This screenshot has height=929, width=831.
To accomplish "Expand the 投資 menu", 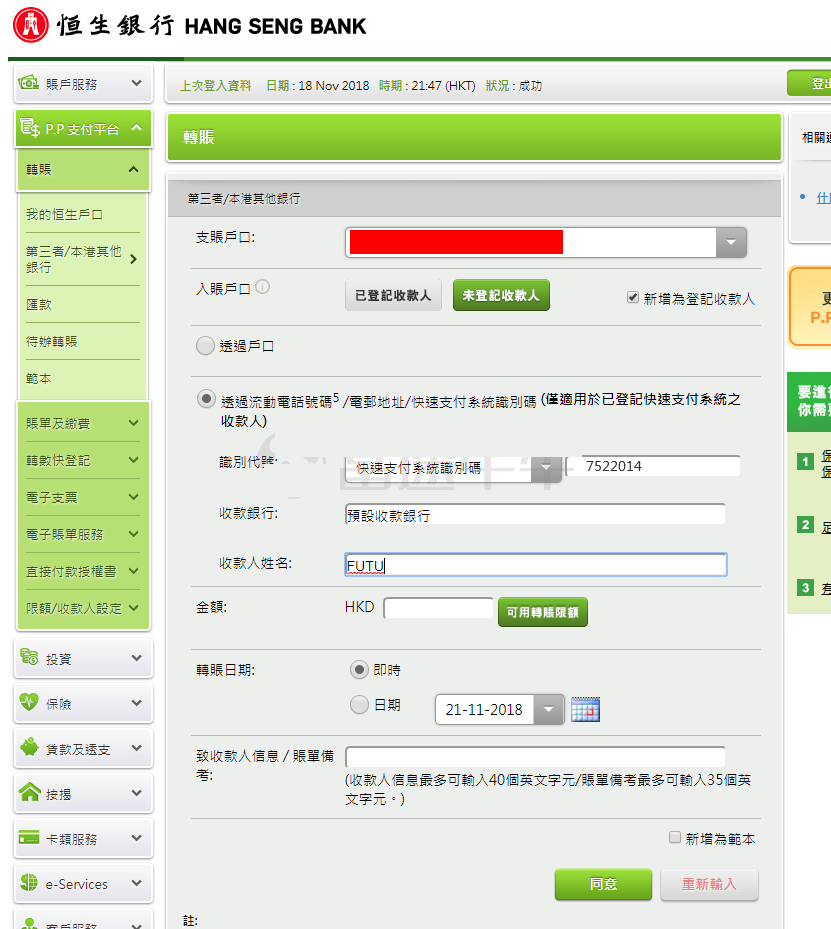I will point(83,658).
